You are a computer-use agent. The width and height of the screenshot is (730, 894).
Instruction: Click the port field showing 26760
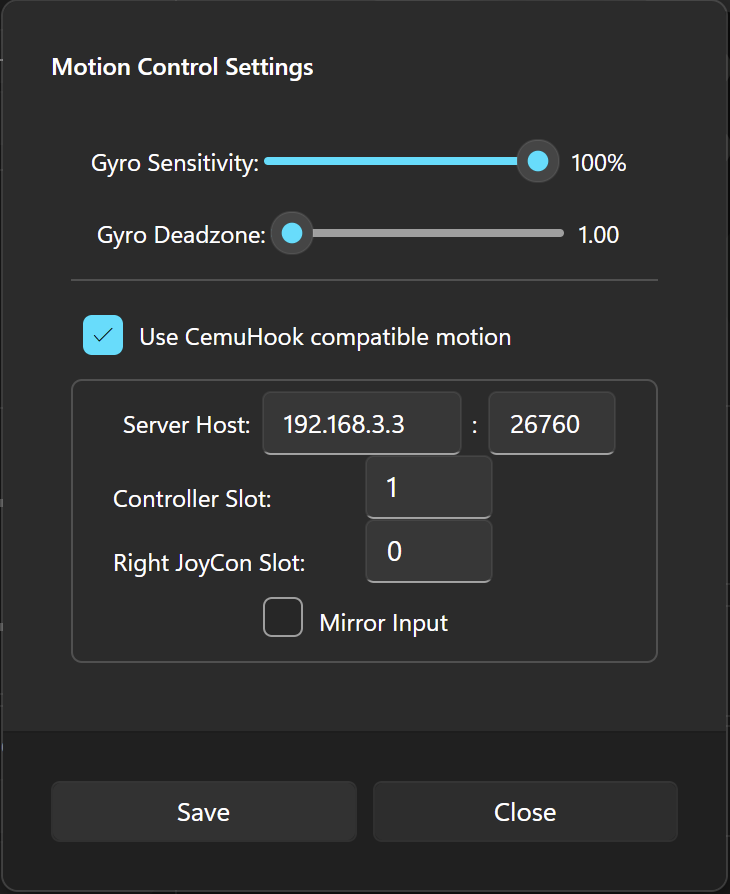point(551,423)
